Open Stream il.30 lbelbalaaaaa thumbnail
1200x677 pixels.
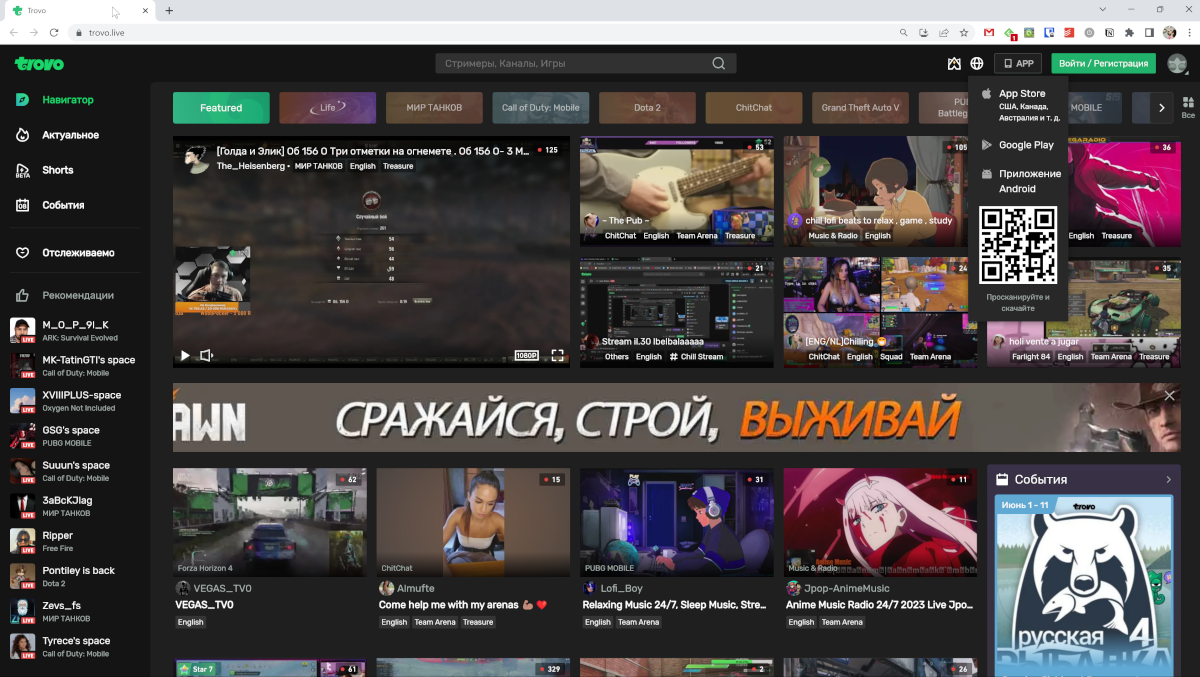677,312
